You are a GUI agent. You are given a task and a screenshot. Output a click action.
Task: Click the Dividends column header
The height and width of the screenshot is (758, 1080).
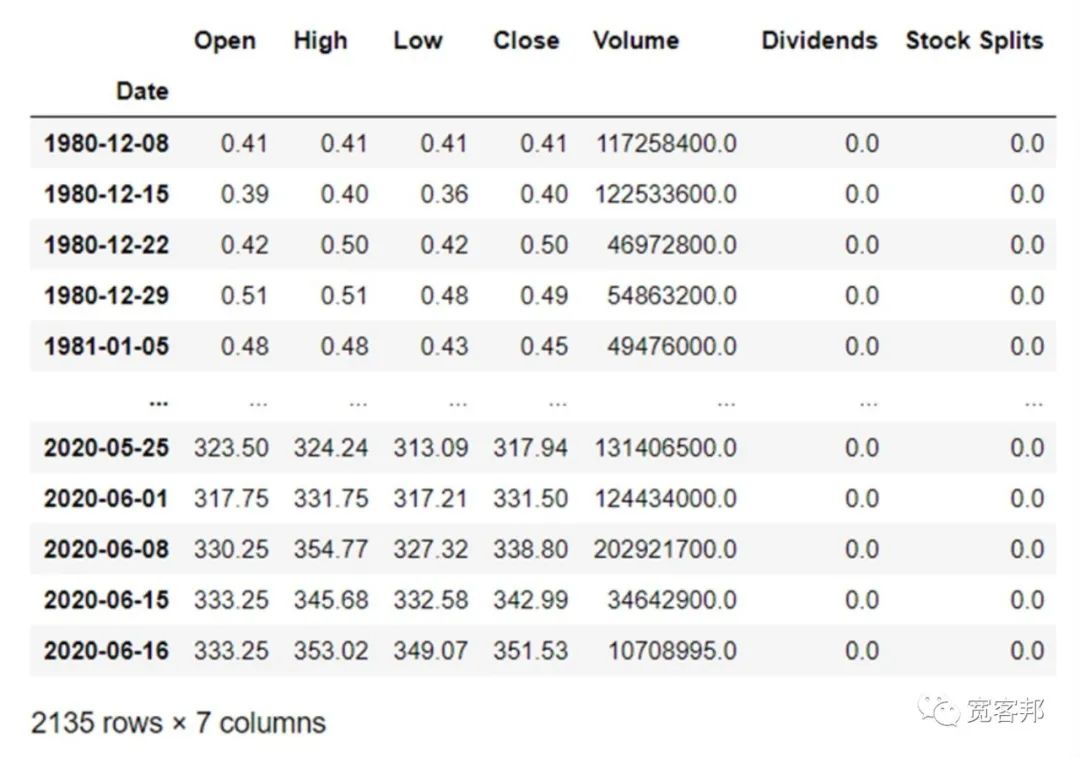coord(819,41)
